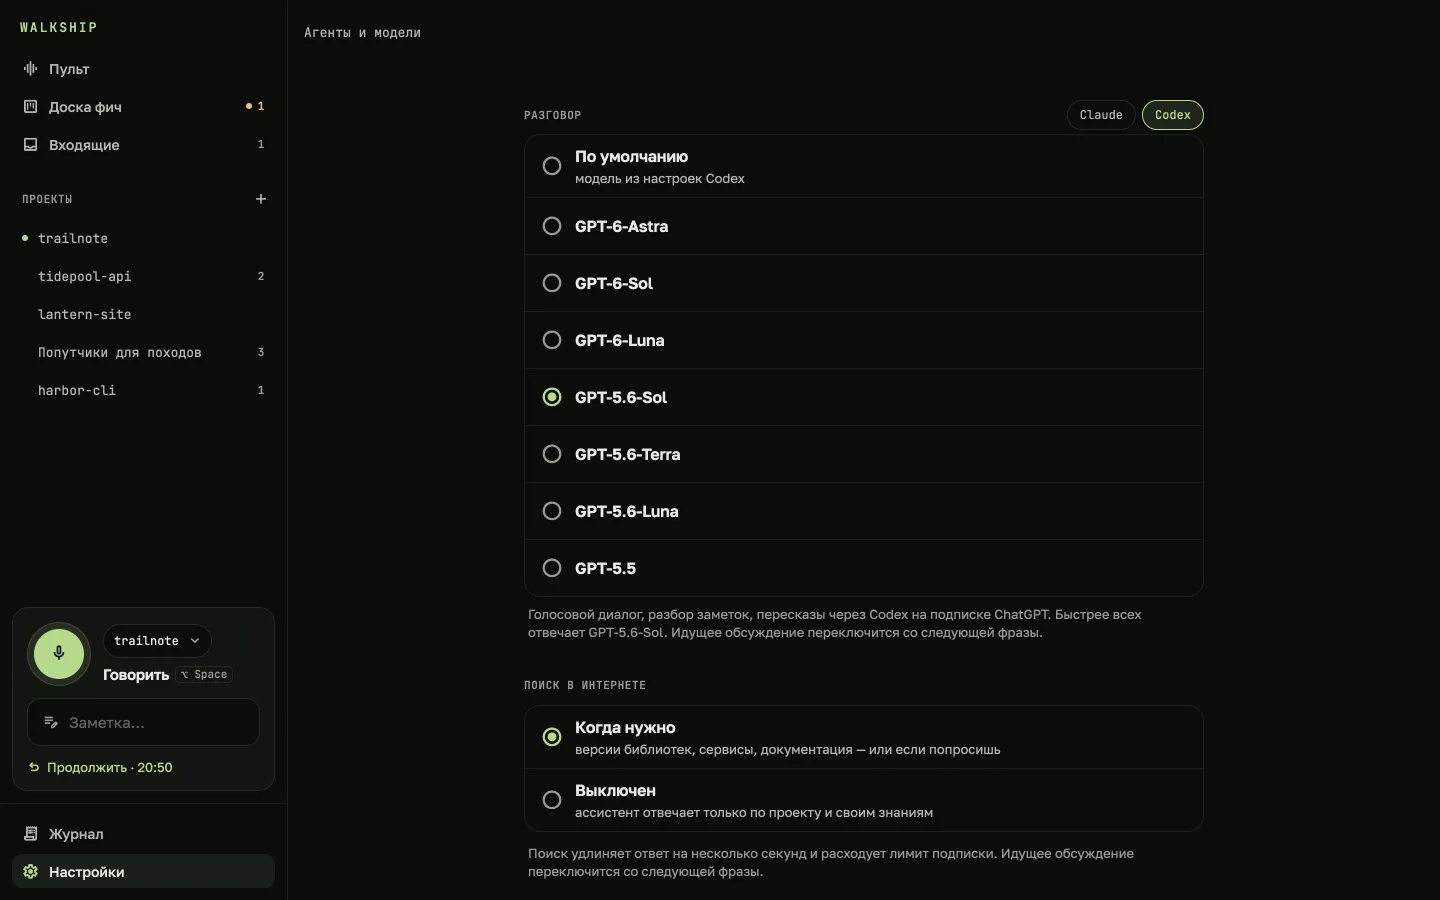Open Входящие in the sidebar
The width and height of the screenshot is (1440, 900).
click(143, 145)
